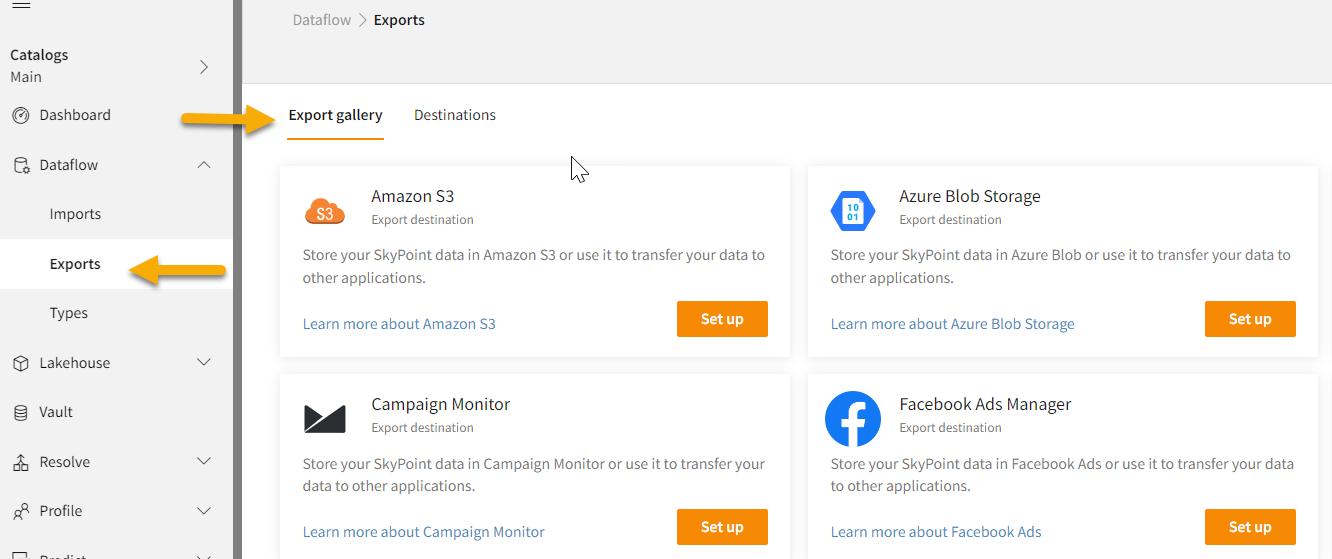
Task: Set up the Amazon S3 export
Action: click(x=722, y=319)
